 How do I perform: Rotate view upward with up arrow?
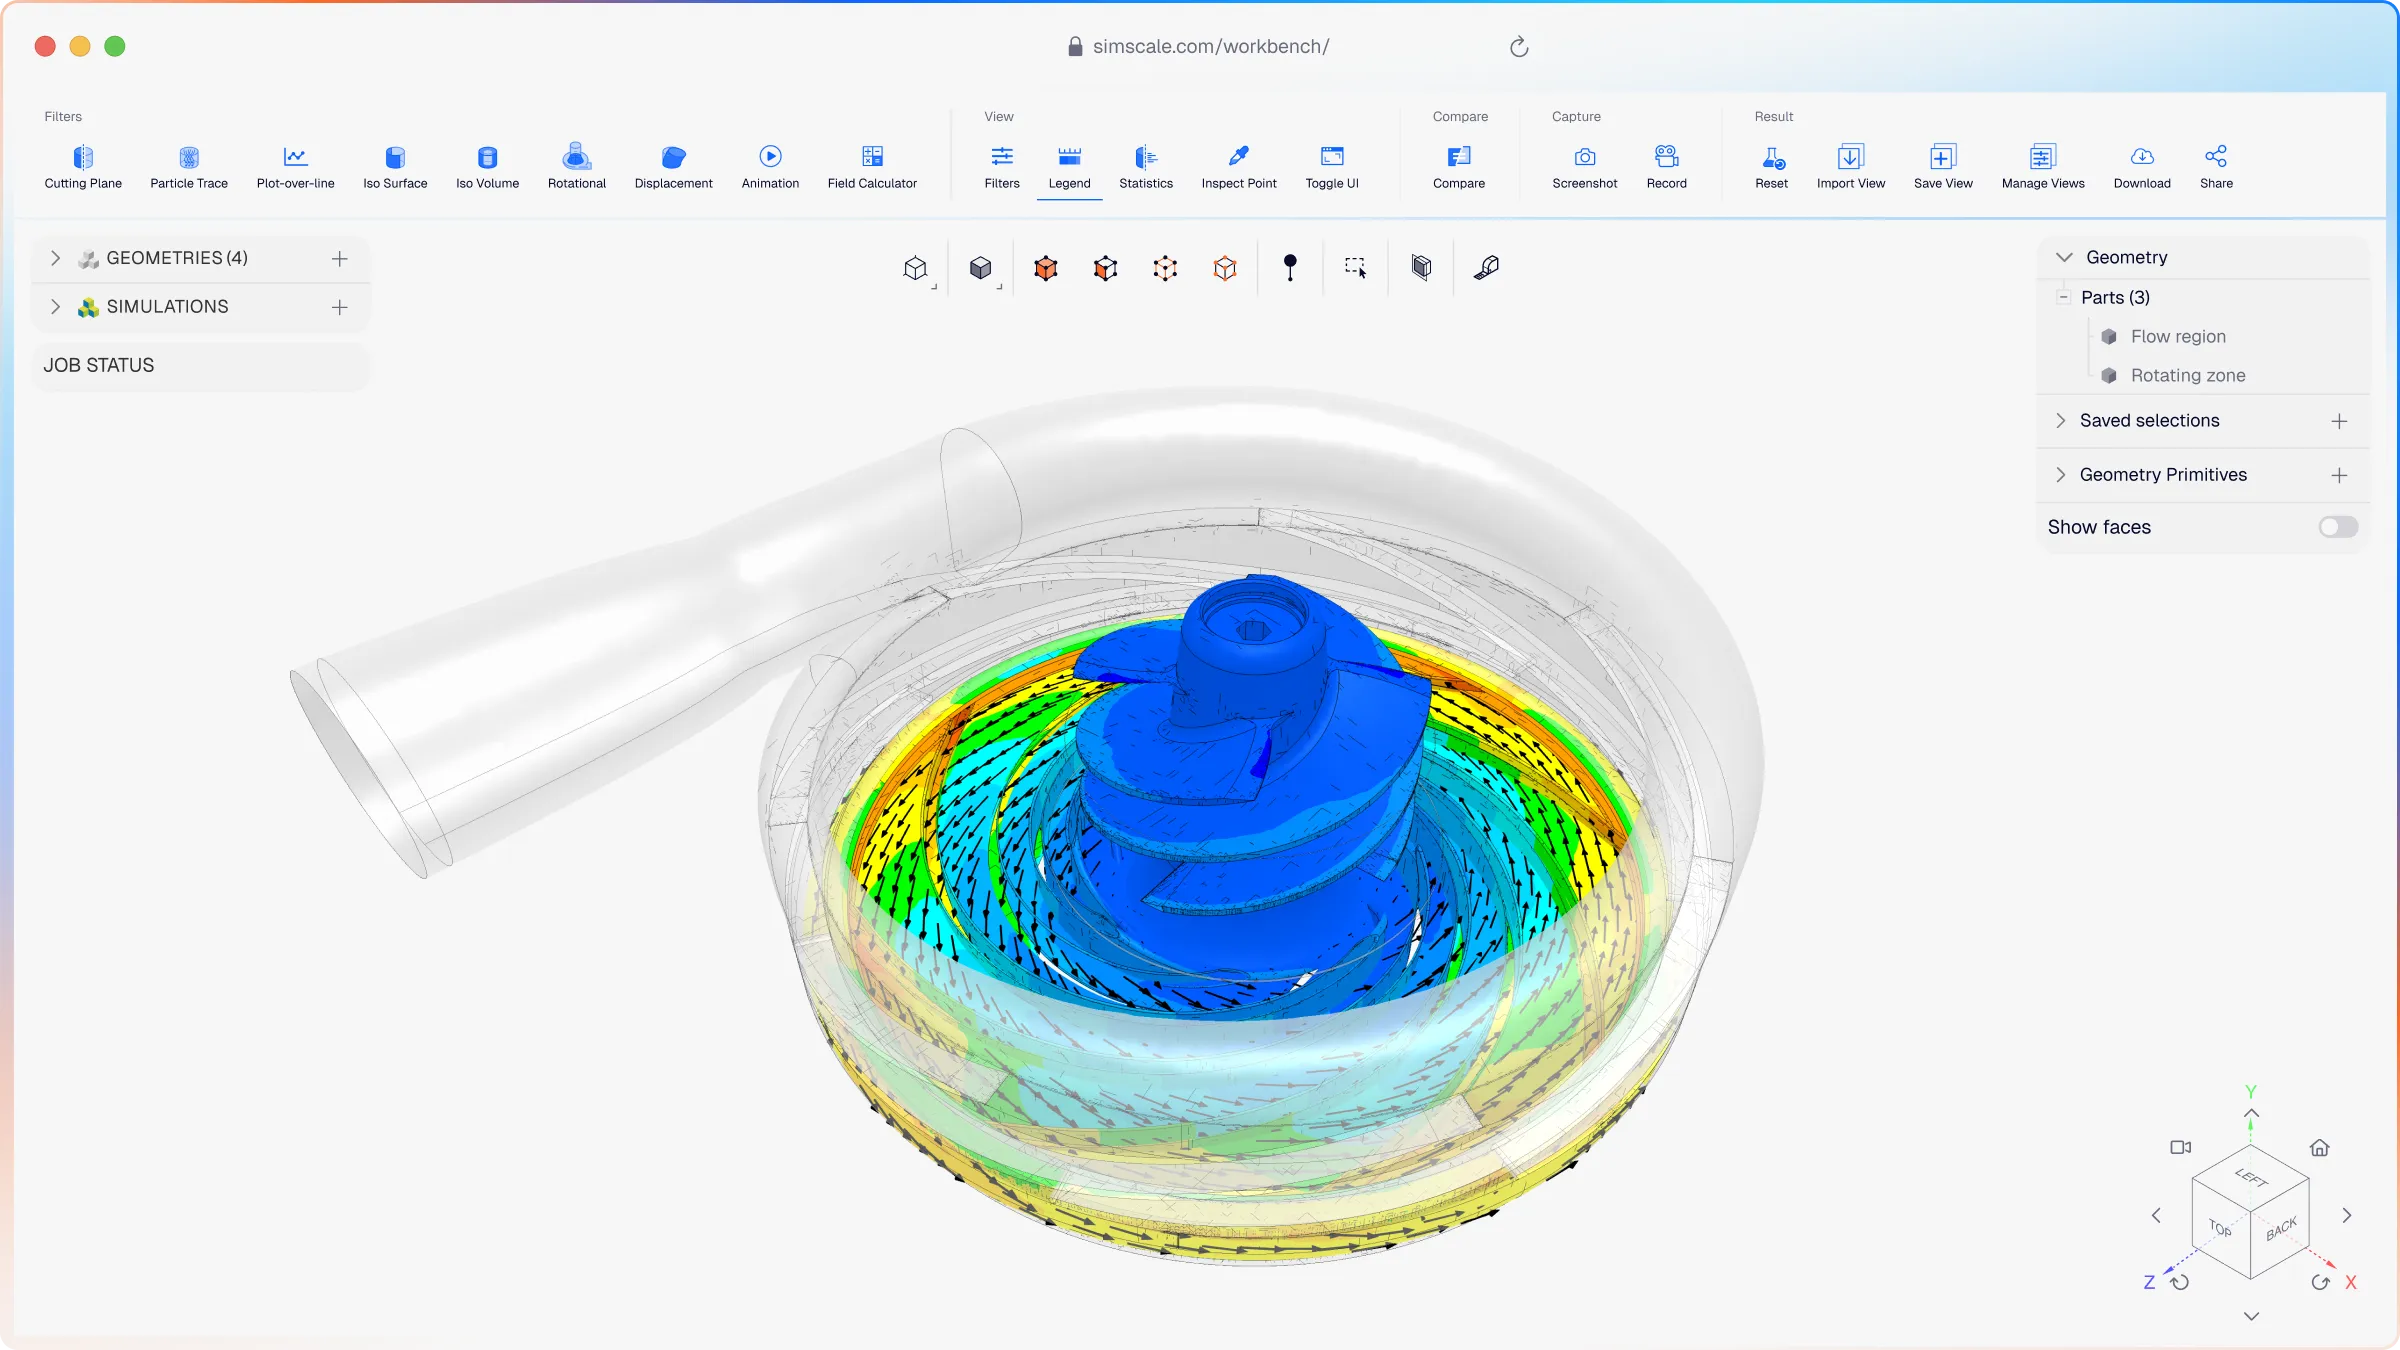click(x=2251, y=1113)
